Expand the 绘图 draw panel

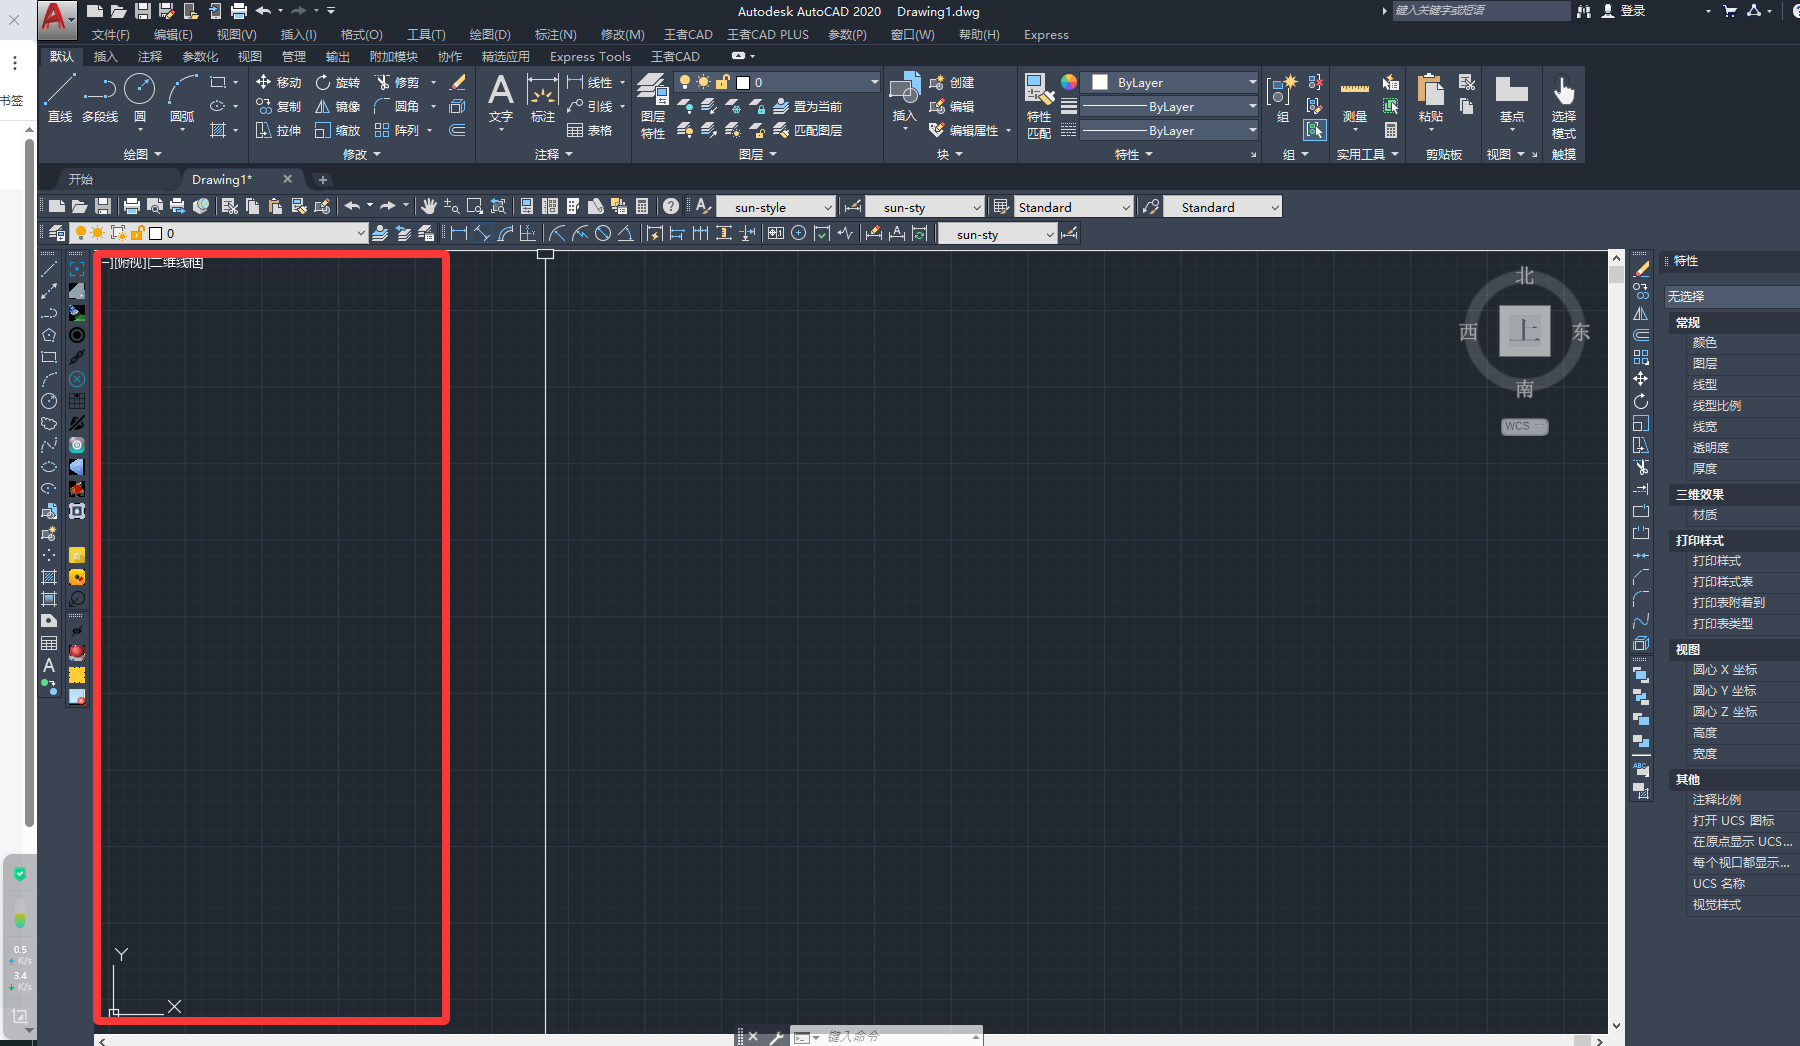142,154
